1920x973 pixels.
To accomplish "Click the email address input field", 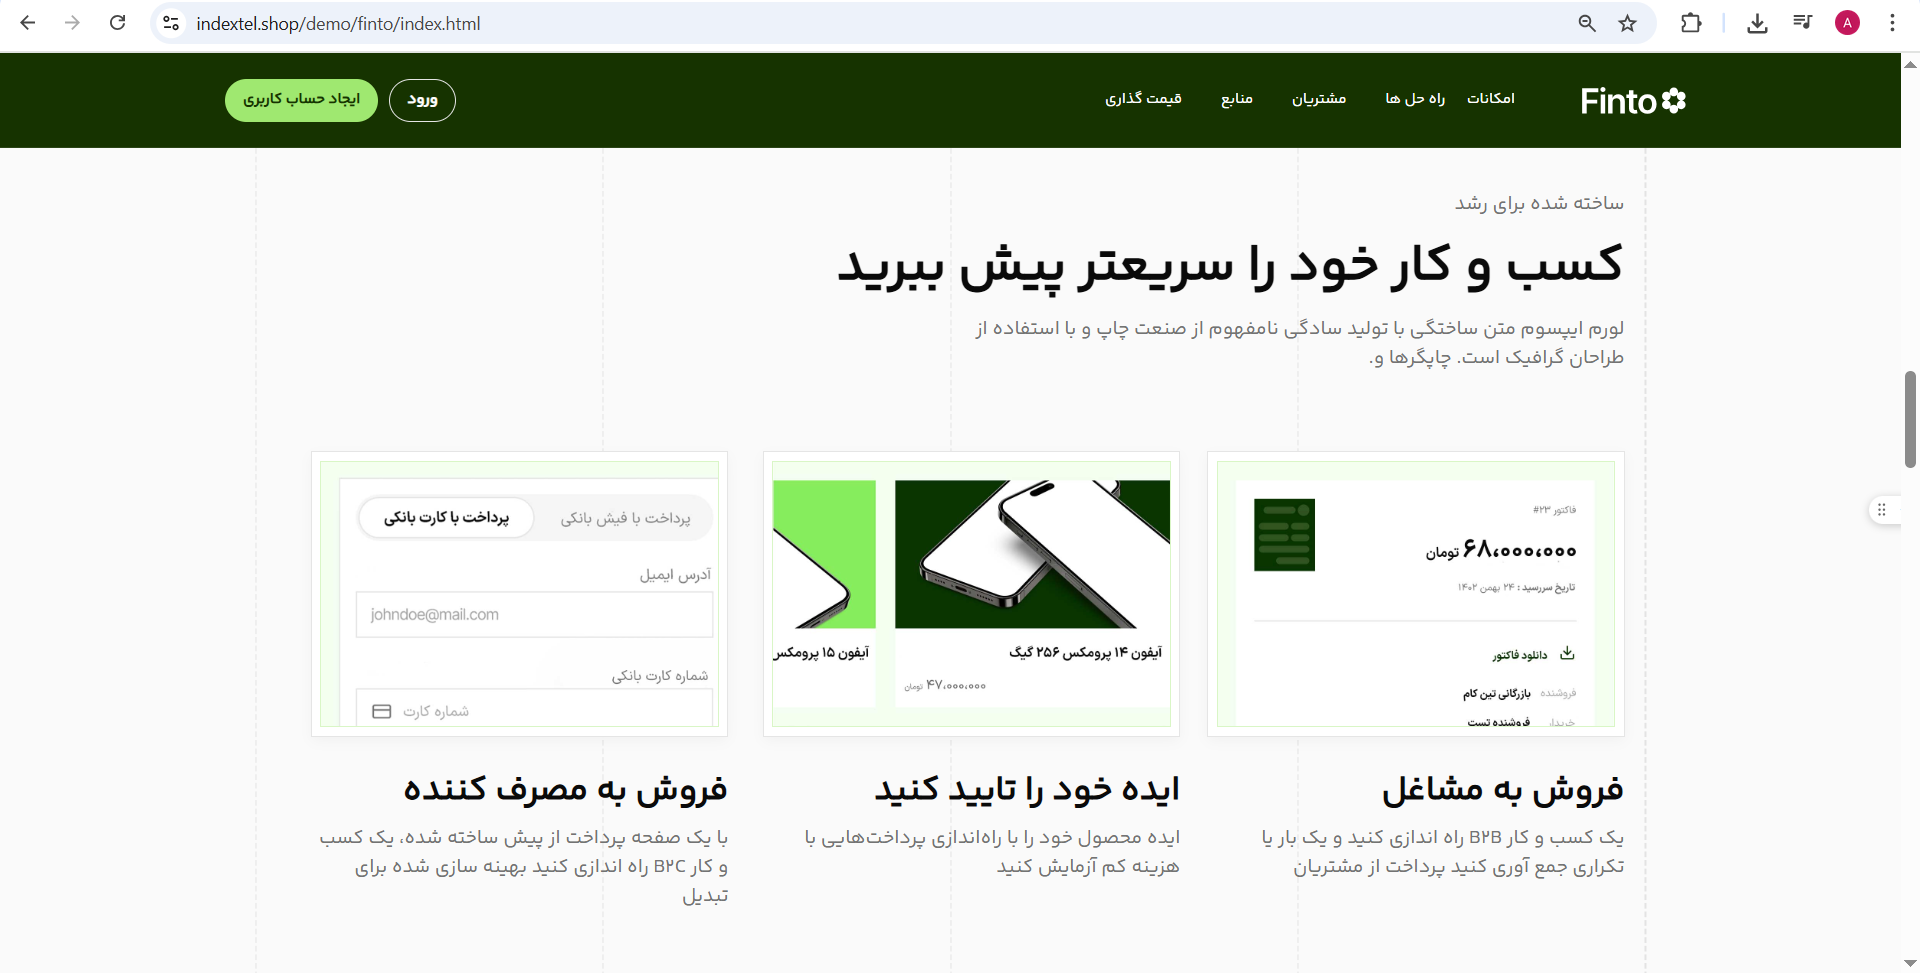I will pos(534,614).
